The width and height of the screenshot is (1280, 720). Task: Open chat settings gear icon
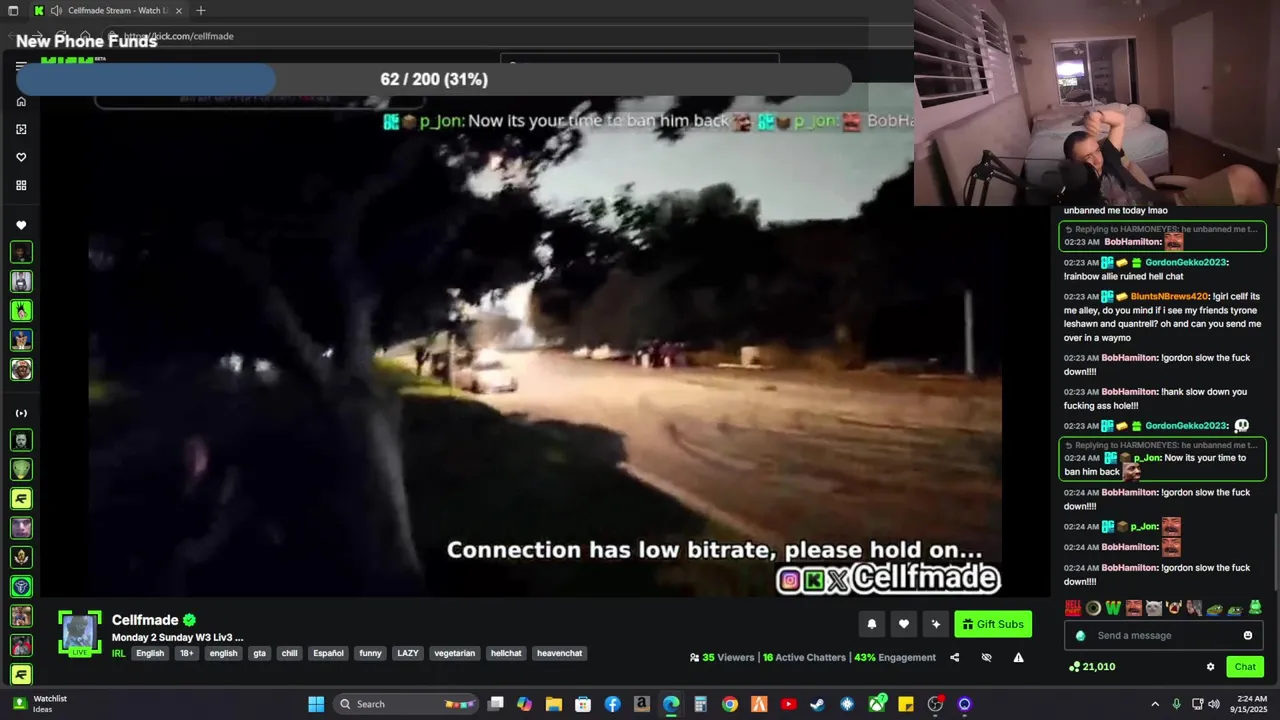coord(1210,667)
